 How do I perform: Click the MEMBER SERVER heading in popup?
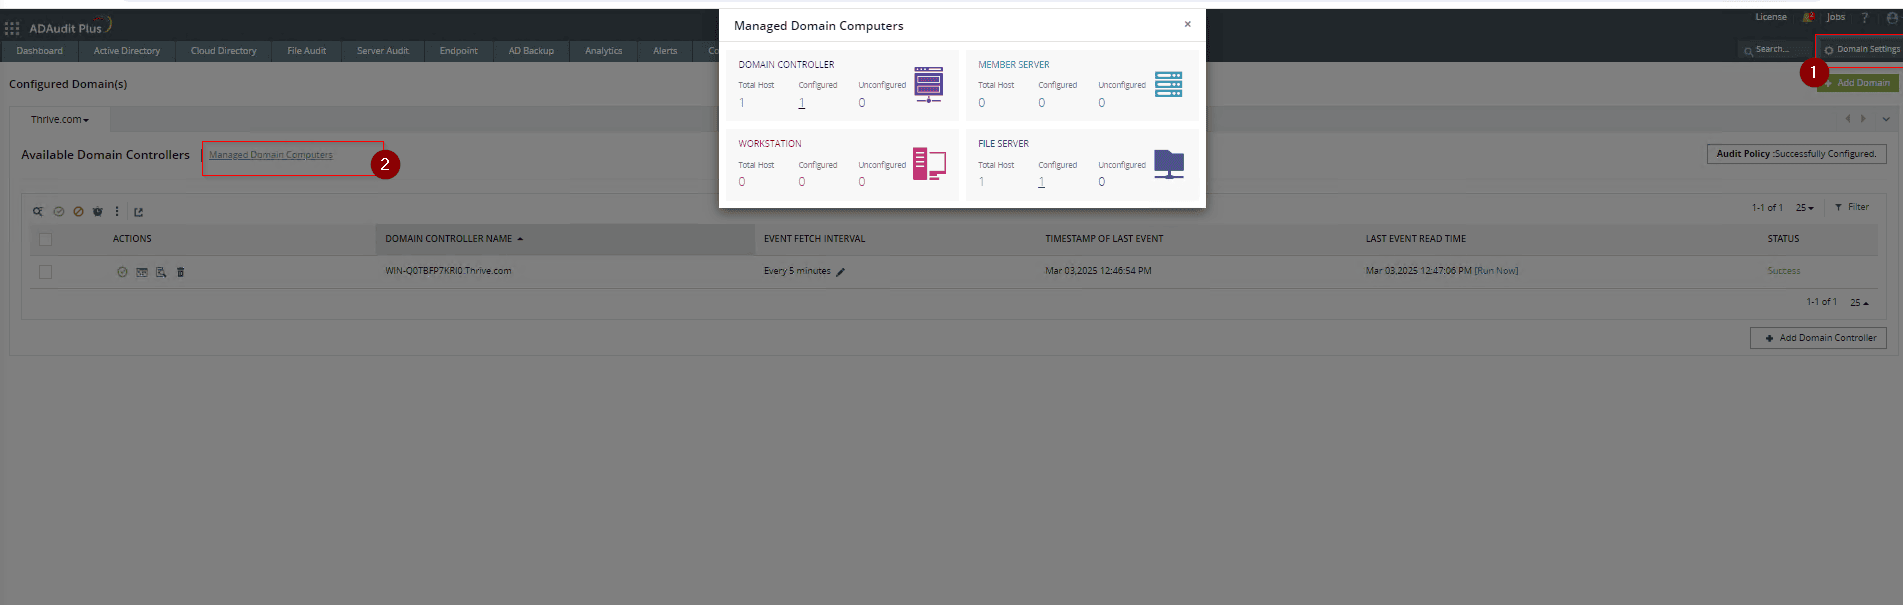pyautogui.click(x=1014, y=65)
